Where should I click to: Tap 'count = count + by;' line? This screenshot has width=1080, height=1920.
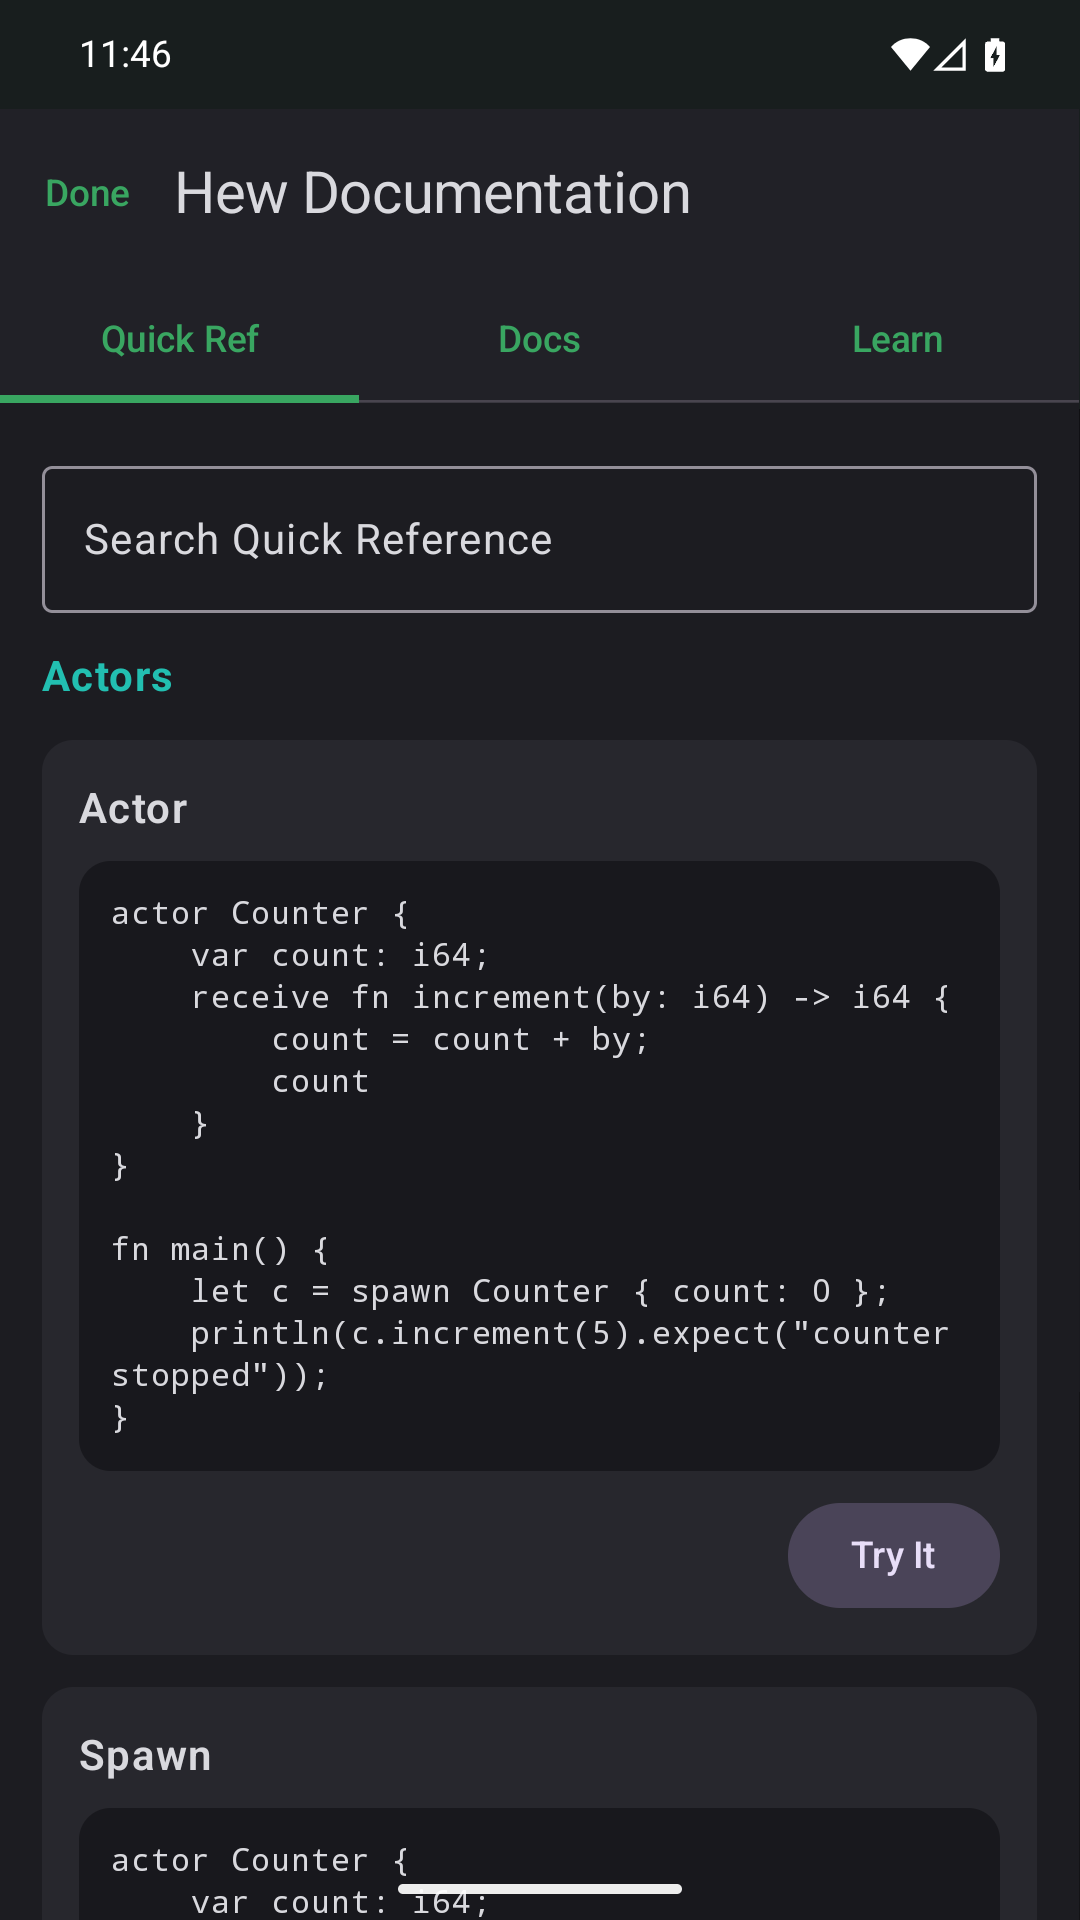point(460,1040)
